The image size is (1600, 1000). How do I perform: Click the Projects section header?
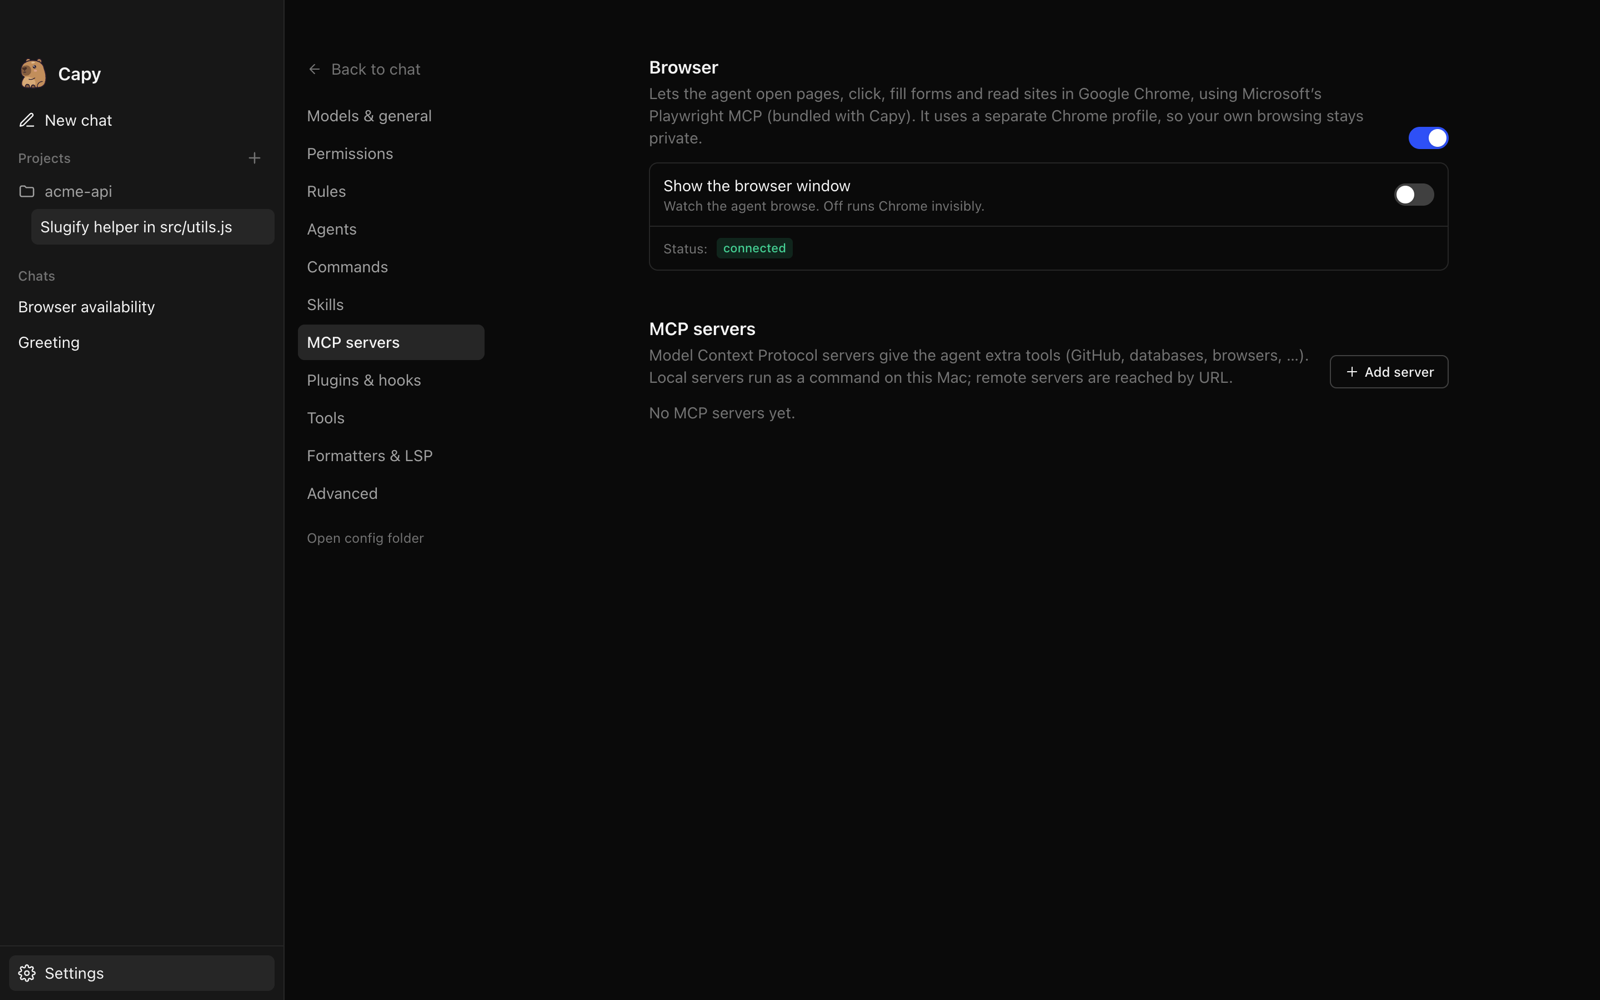(44, 158)
